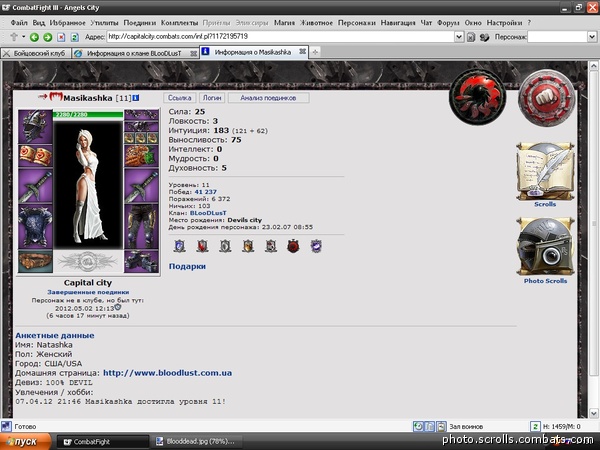Click the address URL input field
Screen dimensions: 600x450
pyautogui.click(x=280, y=37)
